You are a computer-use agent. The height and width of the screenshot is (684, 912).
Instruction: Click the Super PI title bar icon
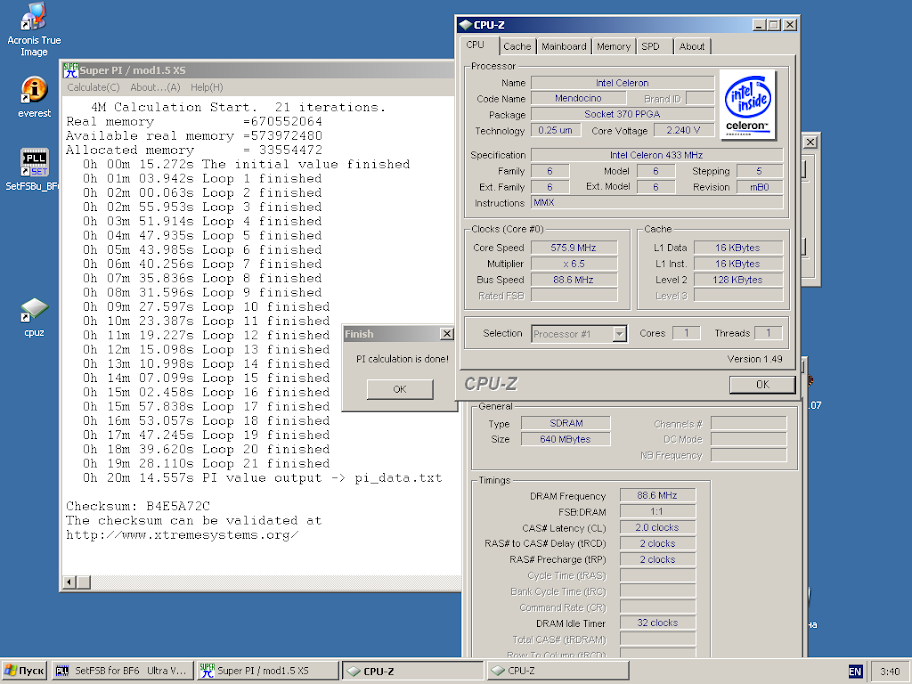(x=70, y=70)
